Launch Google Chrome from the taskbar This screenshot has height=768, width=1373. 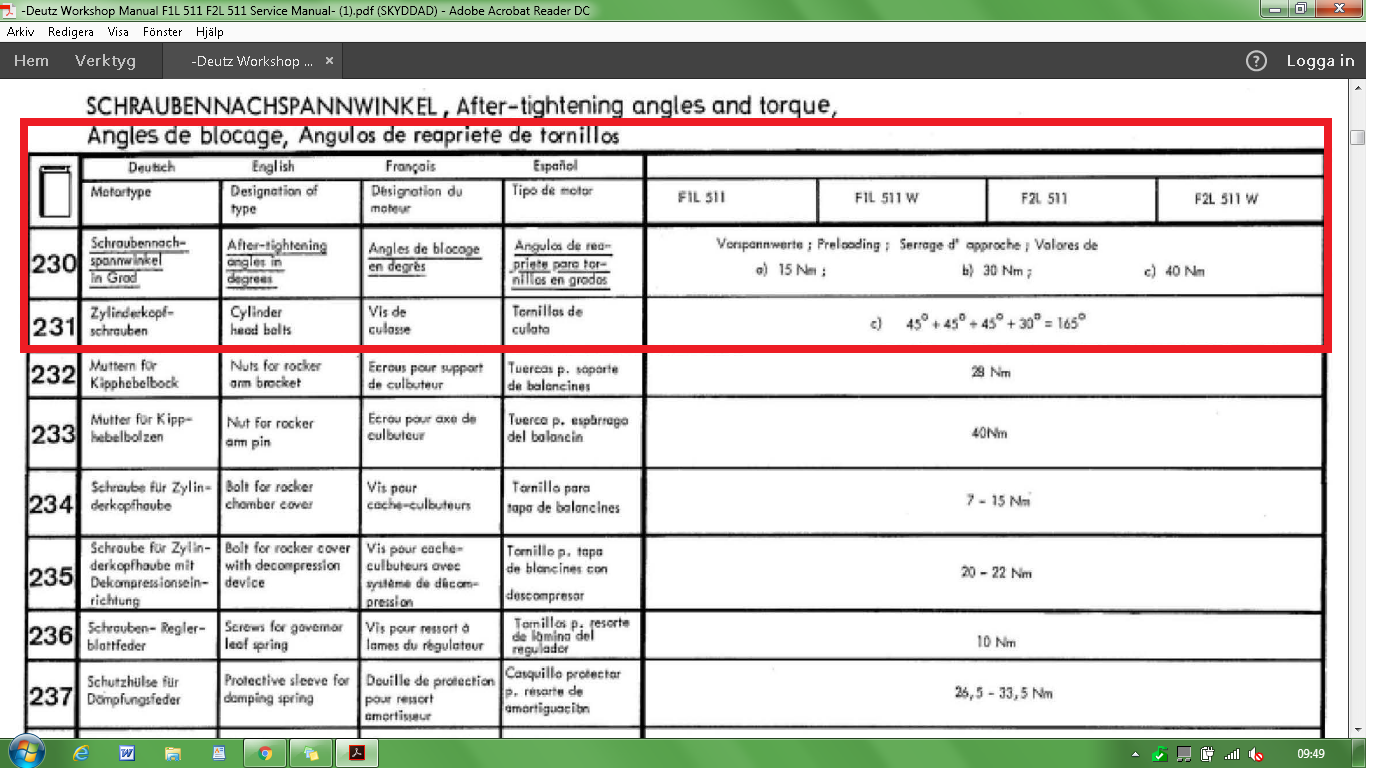265,752
